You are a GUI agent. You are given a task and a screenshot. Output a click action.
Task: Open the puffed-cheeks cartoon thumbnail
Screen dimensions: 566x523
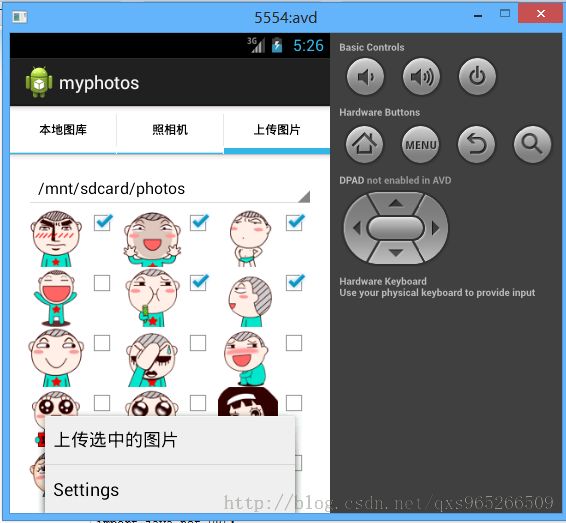point(152,298)
